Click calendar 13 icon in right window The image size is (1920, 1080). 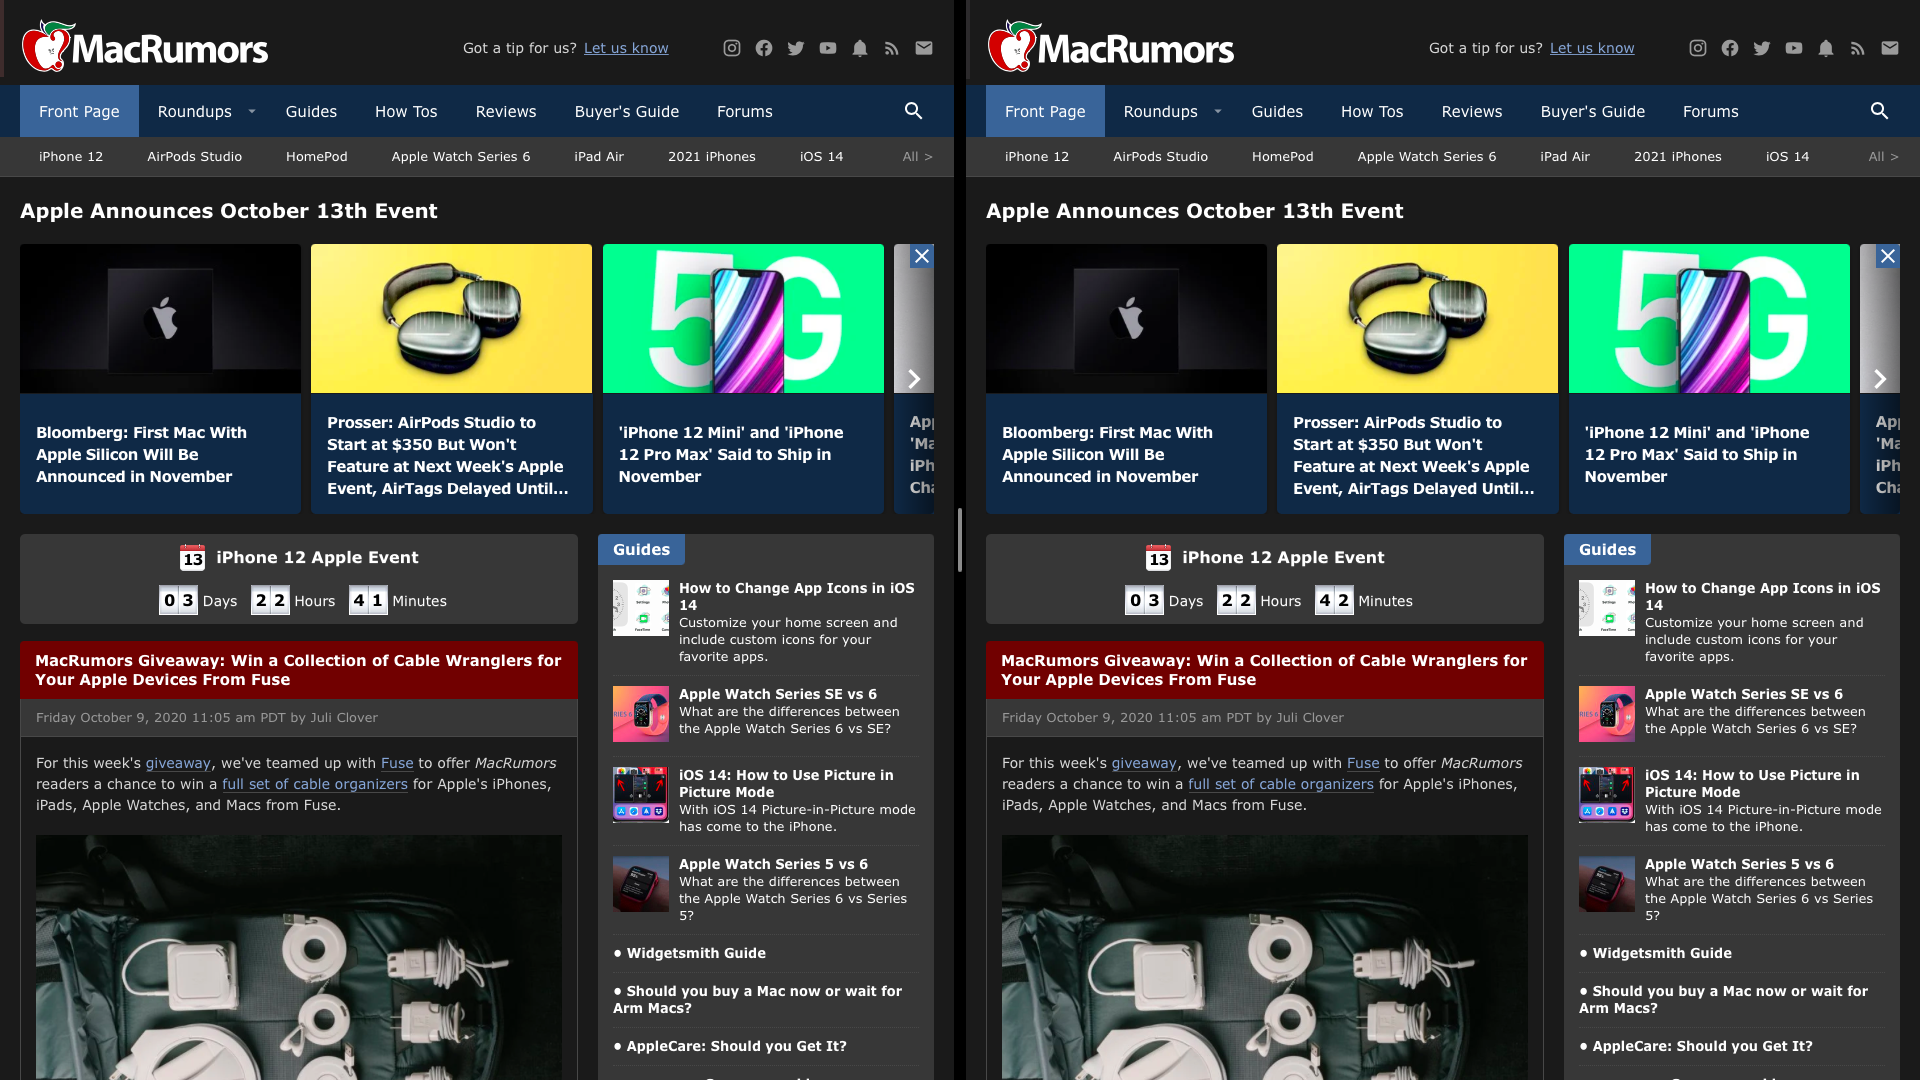1158,558
